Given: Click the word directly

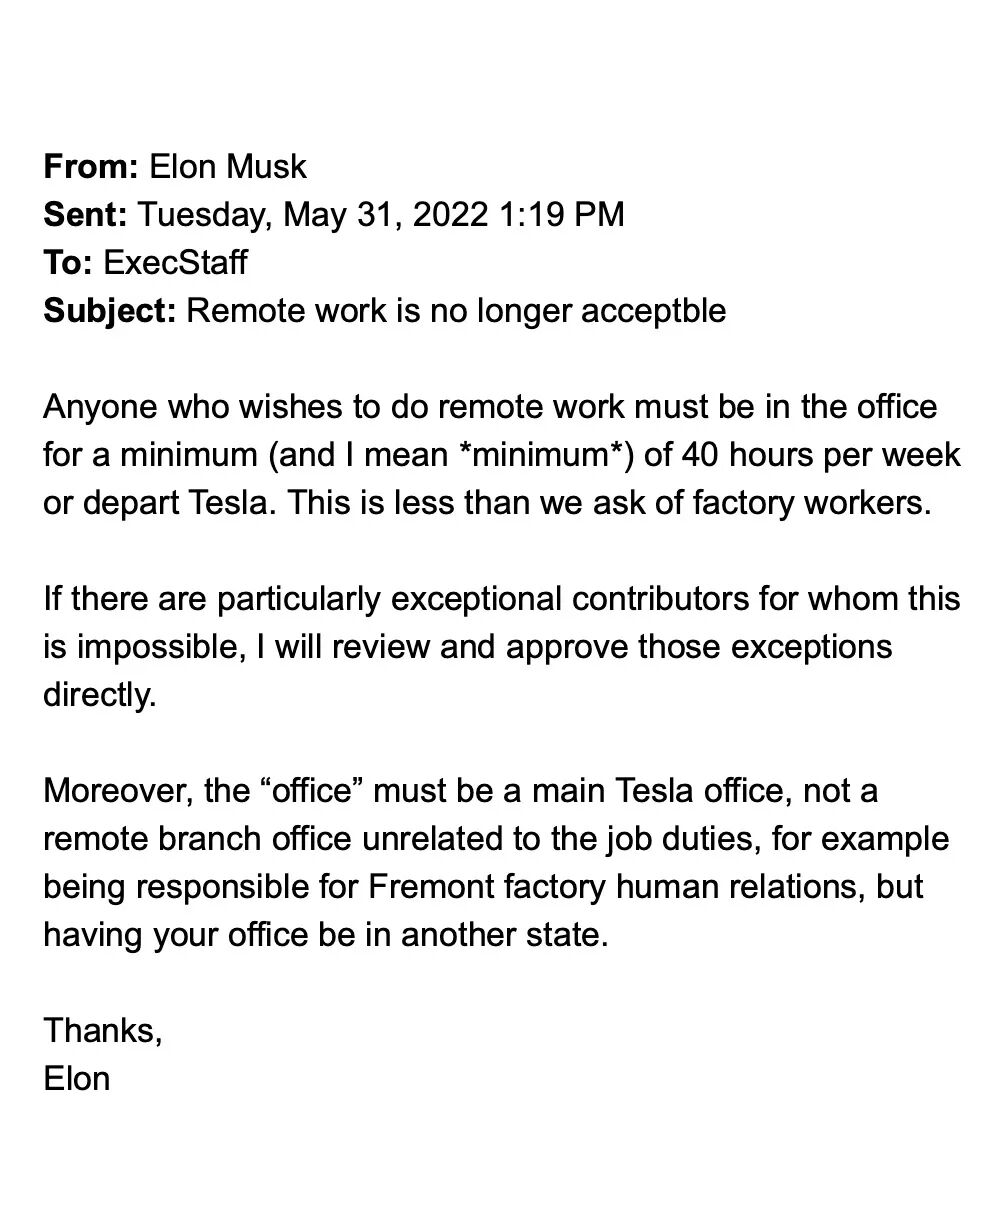Looking at the screenshot, I should pos(100,695).
